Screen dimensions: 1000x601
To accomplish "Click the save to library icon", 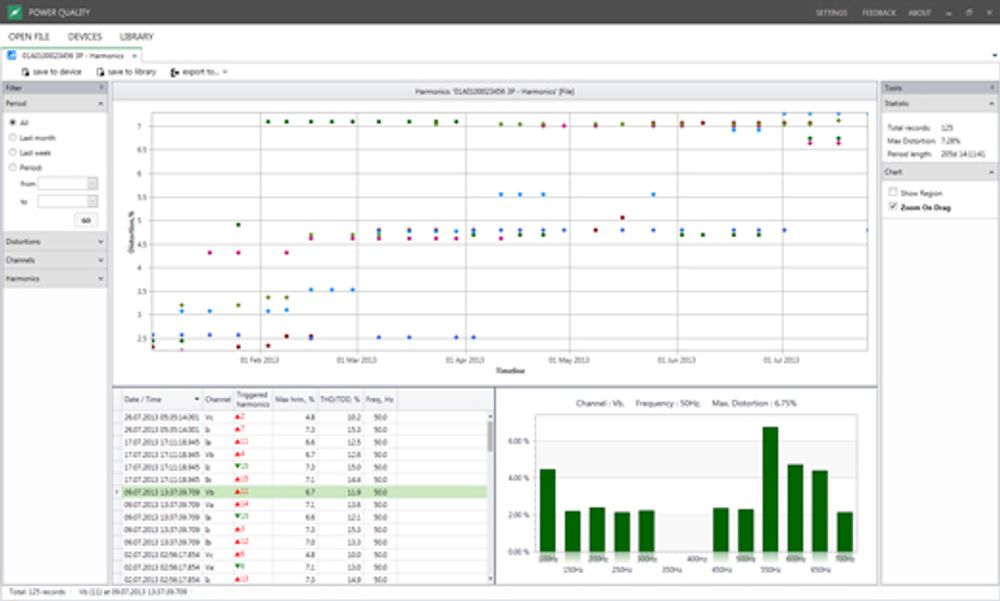I will tap(100, 72).
